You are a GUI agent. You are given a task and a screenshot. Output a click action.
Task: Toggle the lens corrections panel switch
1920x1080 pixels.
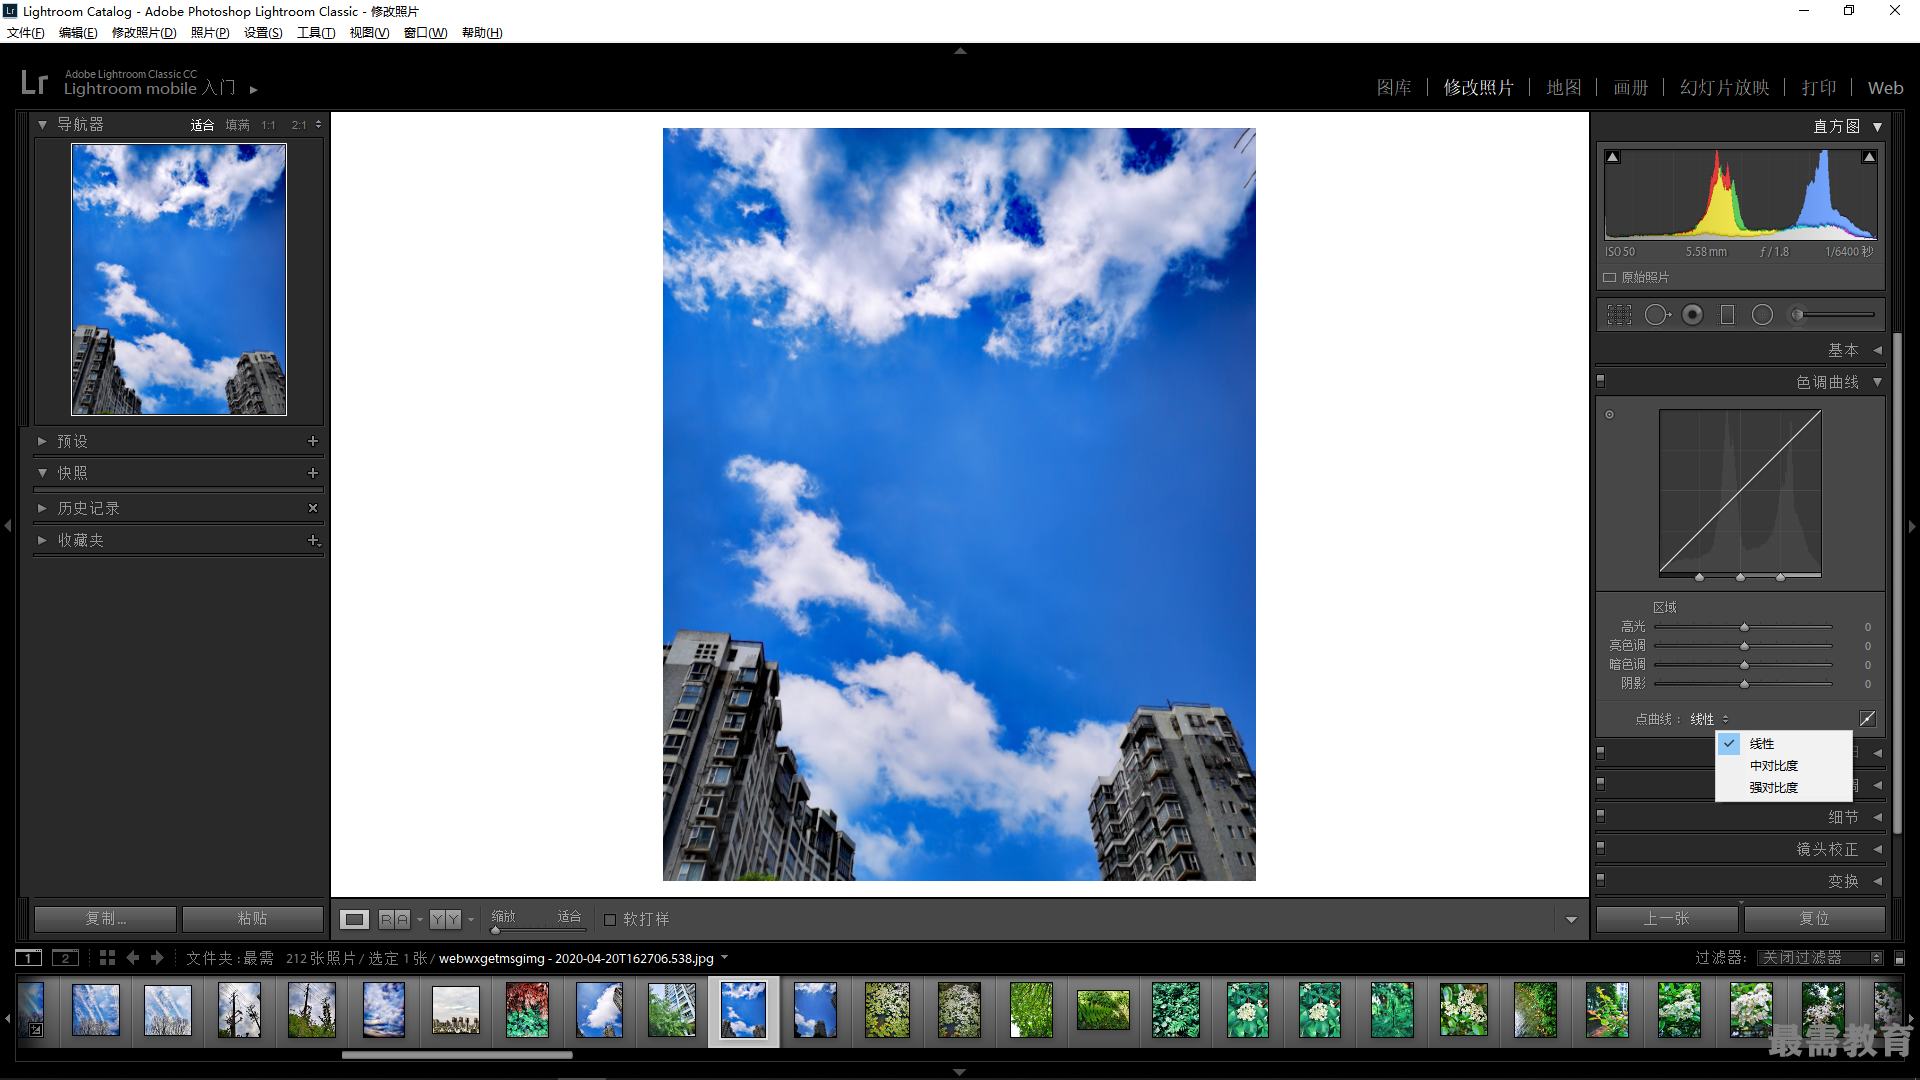click(1601, 848)
